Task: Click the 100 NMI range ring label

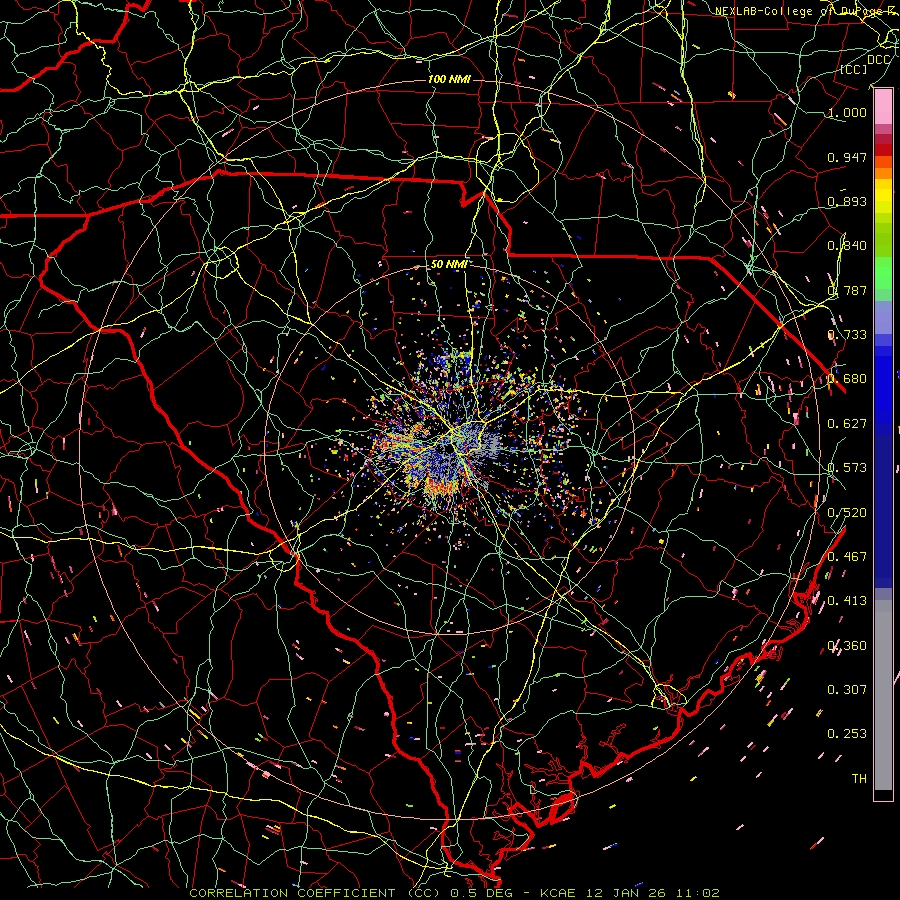Action: coord(449,79)
